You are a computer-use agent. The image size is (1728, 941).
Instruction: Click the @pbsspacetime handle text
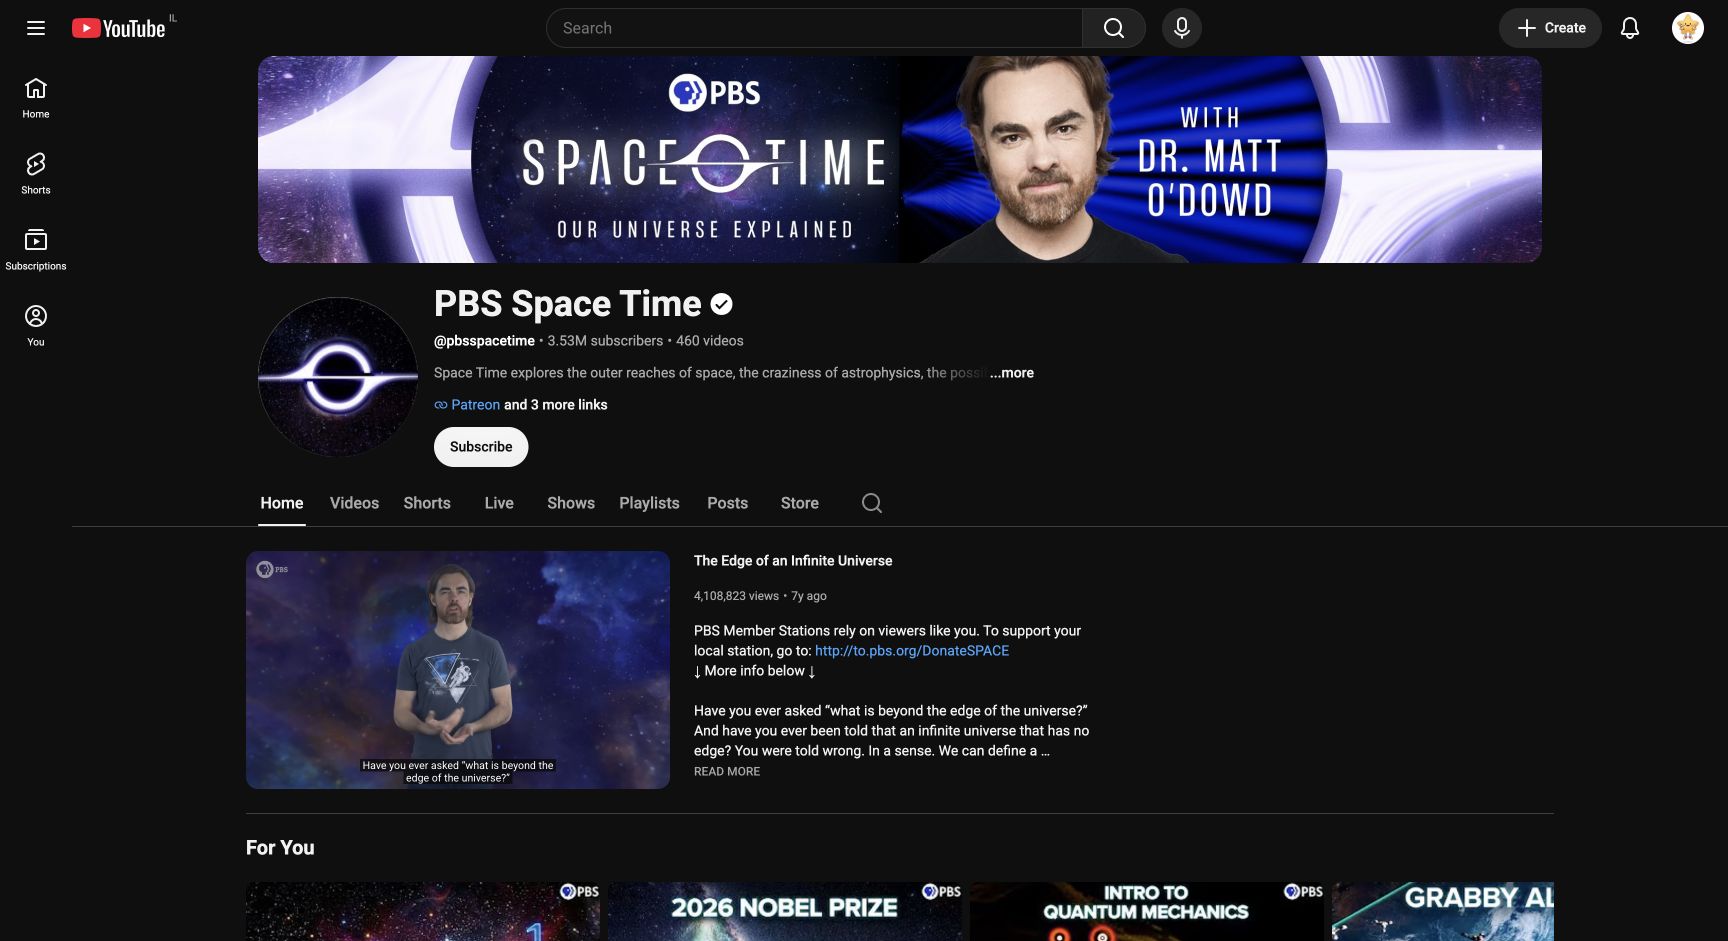click(x=484, y=341)
